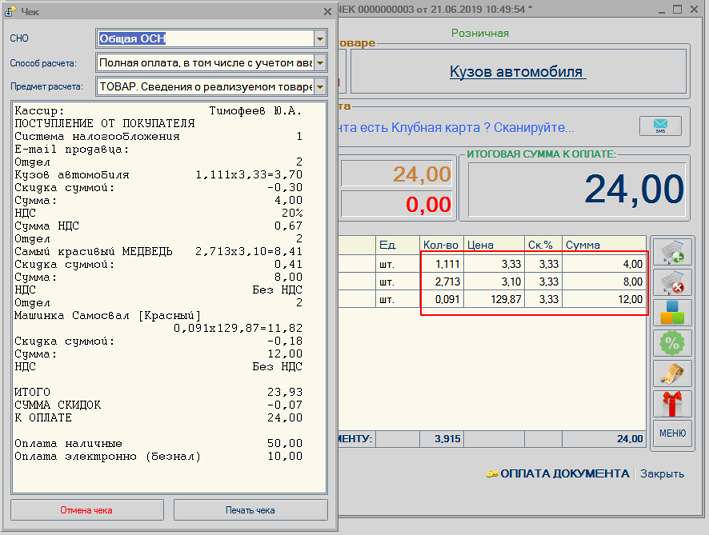This screenshot has height=535, width=709.
Task: Click the Кол-во column header
Action: (441, 245)
